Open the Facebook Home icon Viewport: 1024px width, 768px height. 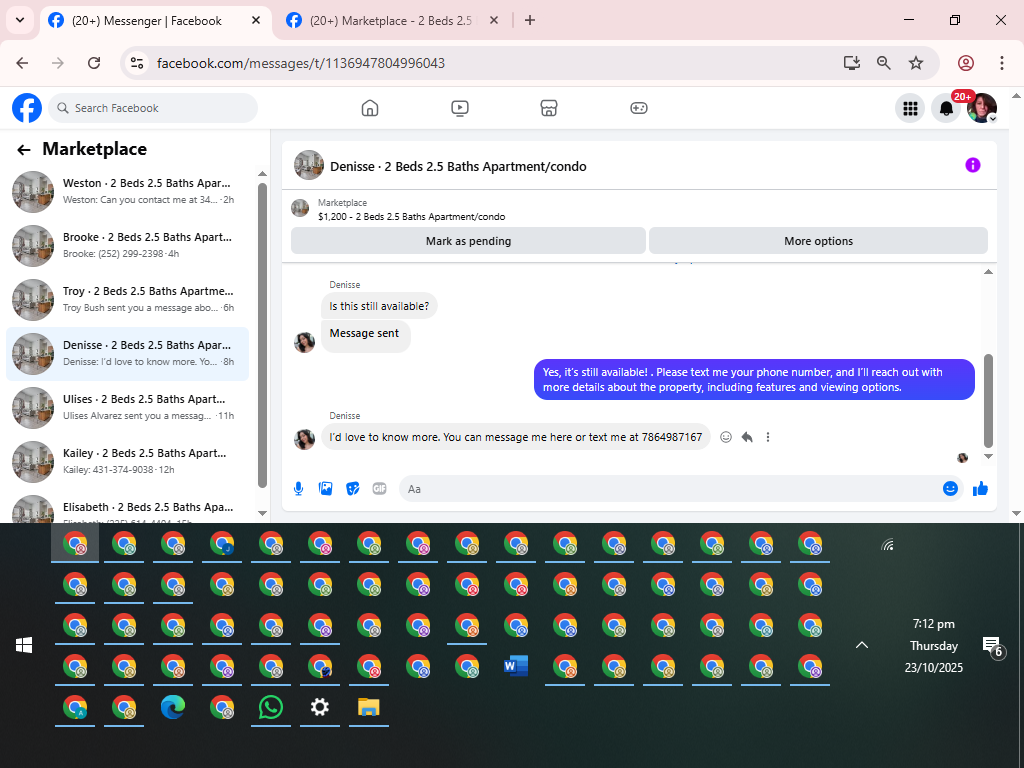point(370,108)
